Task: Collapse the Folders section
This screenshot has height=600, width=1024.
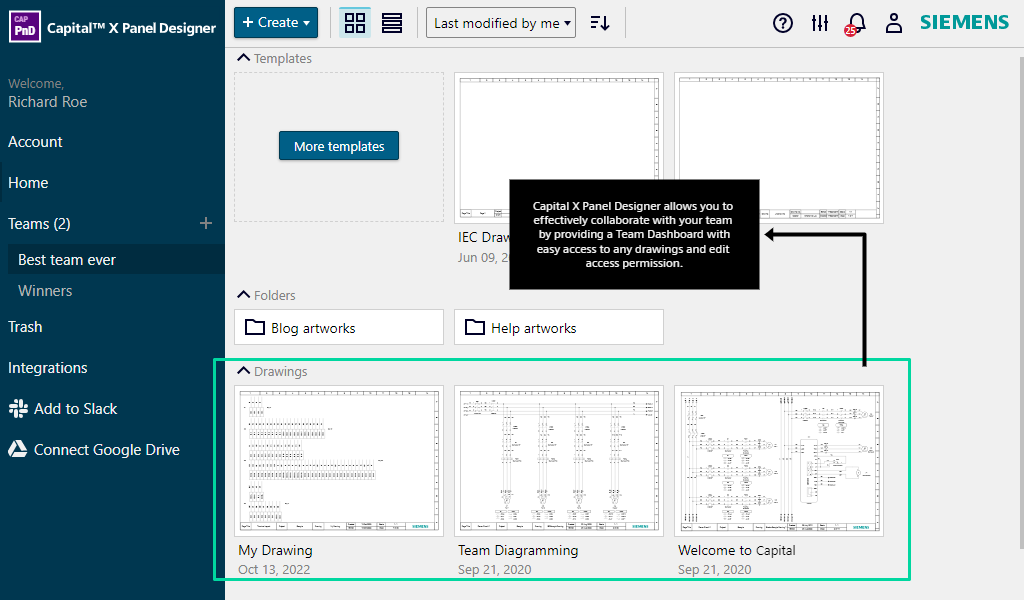Action: [x=244, y=295]
